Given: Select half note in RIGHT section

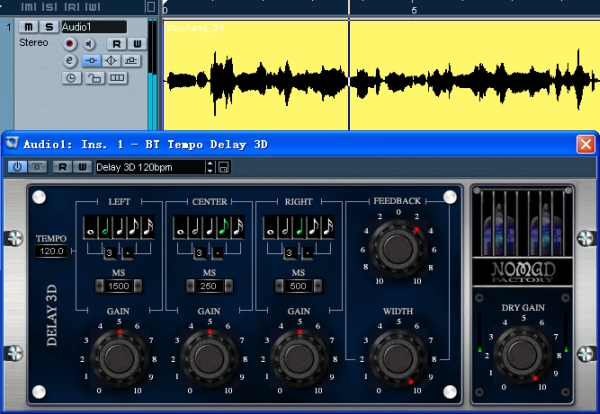Looking at the screenshot, I should (285, 228).
